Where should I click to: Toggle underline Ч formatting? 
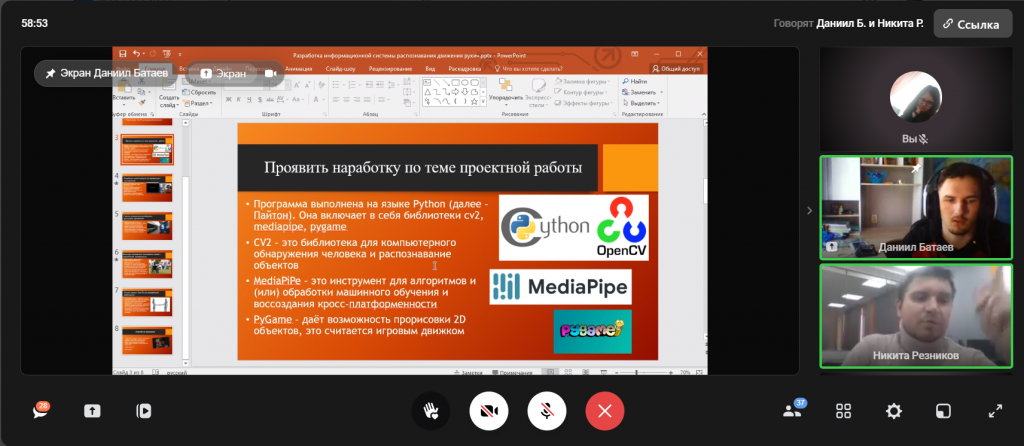251,99
